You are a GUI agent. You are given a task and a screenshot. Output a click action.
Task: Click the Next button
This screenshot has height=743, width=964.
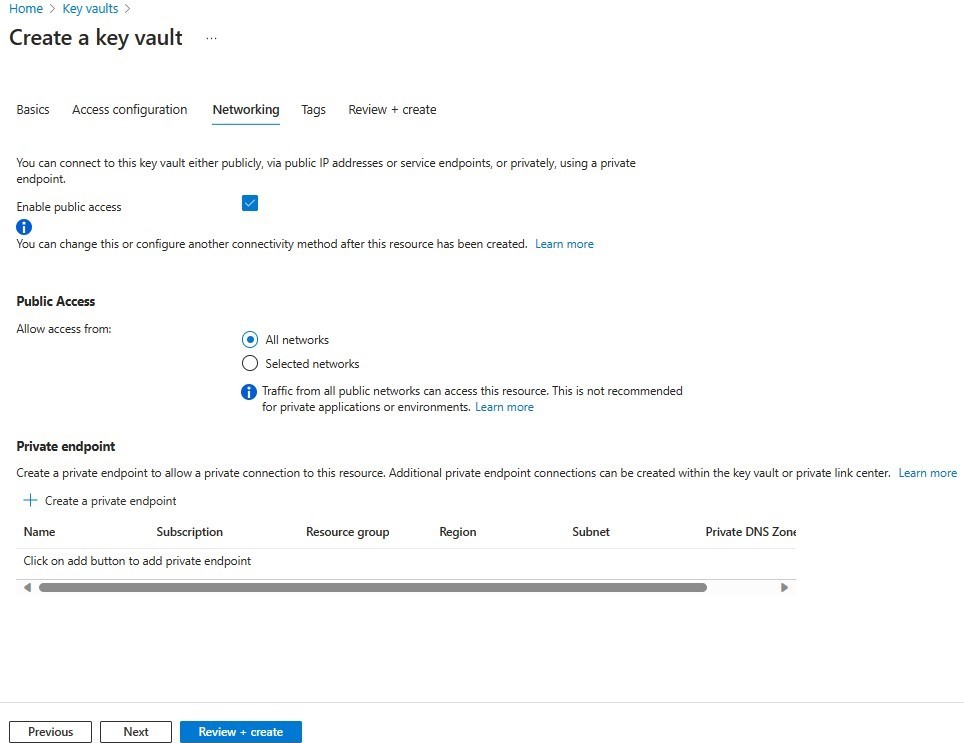(x=135, y=731)
